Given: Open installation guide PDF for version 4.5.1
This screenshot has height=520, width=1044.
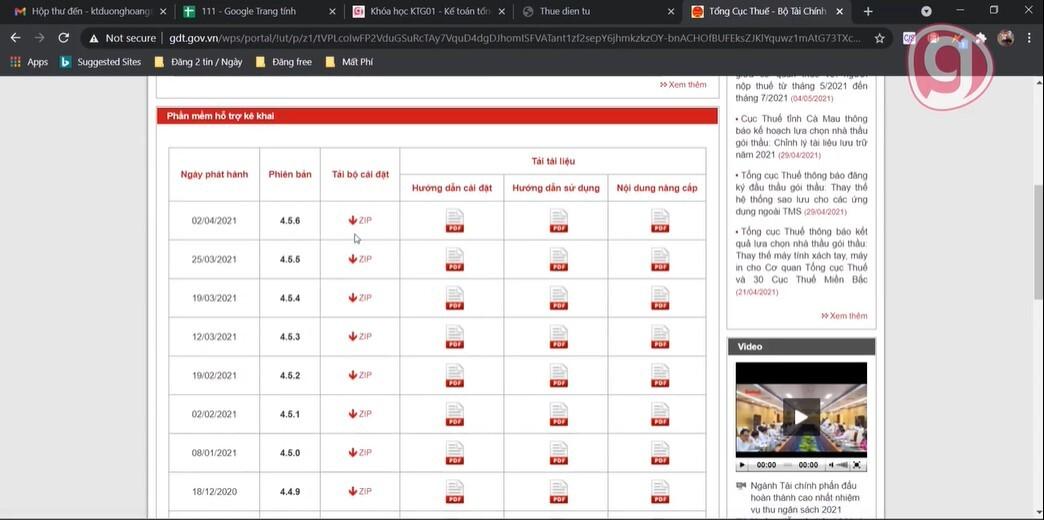Looking at the screenshot, I should tap(455, 413).
